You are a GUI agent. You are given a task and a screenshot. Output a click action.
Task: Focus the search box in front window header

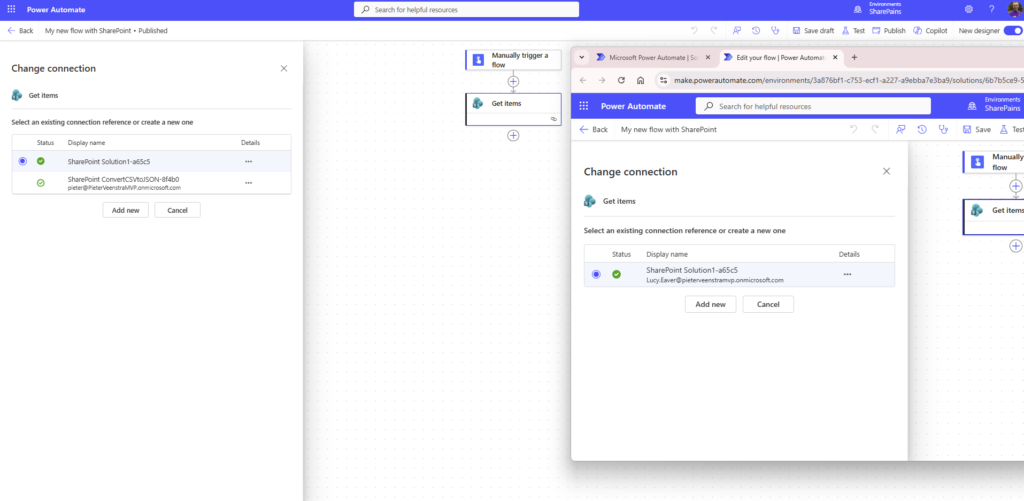(x=813, y=106)
